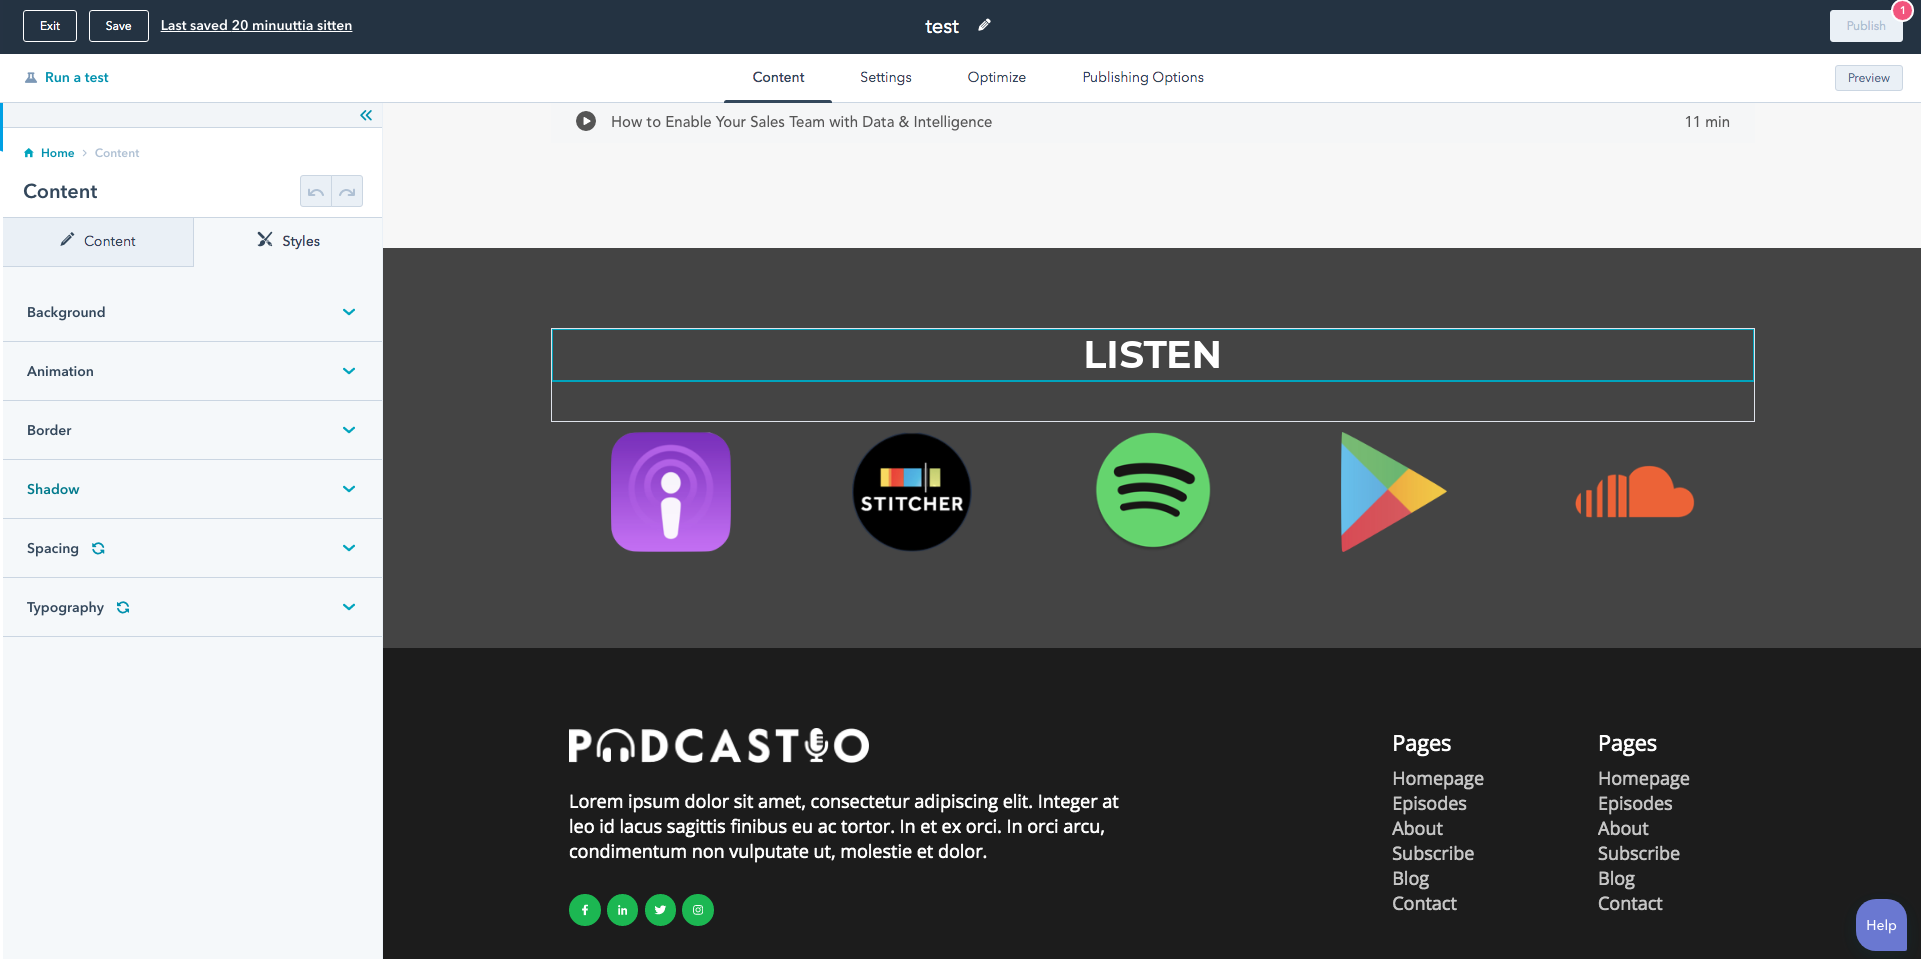The width and height of the screenshot is (1921, 959).
Task: Click the Apple Podcasts icon
Action: [x=671, y=491]
